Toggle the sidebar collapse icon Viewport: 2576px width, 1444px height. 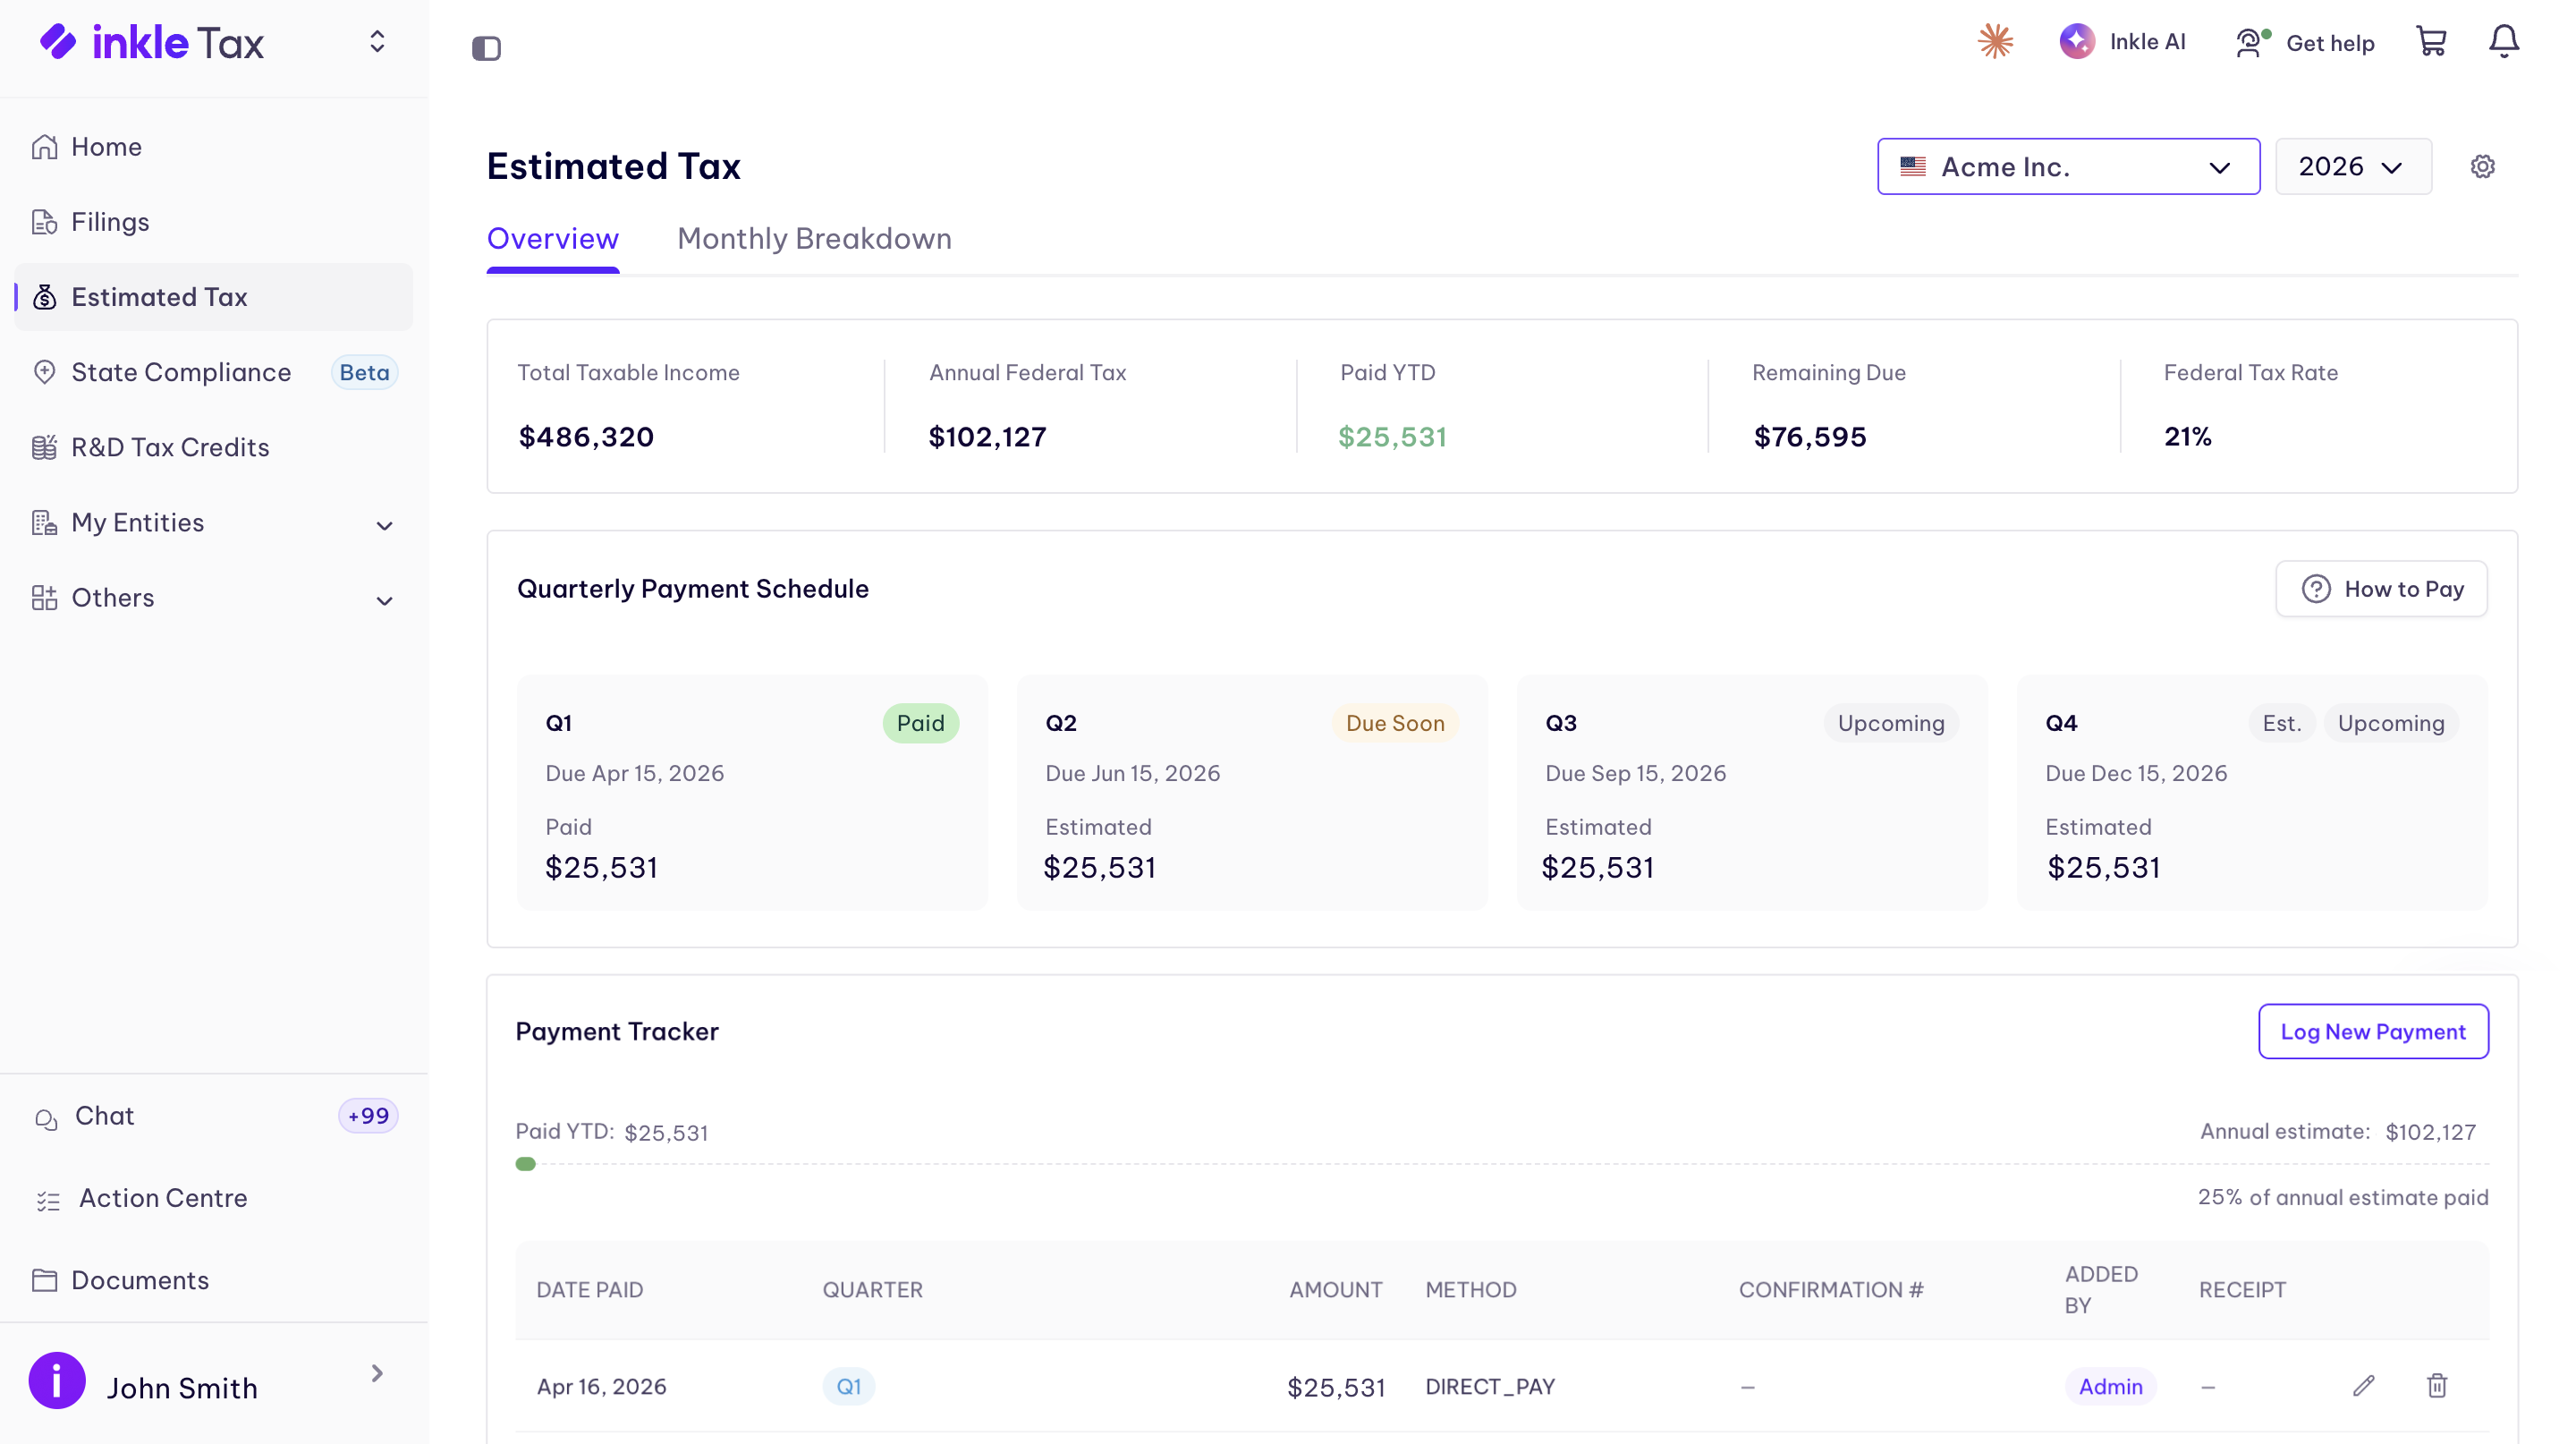486,48
